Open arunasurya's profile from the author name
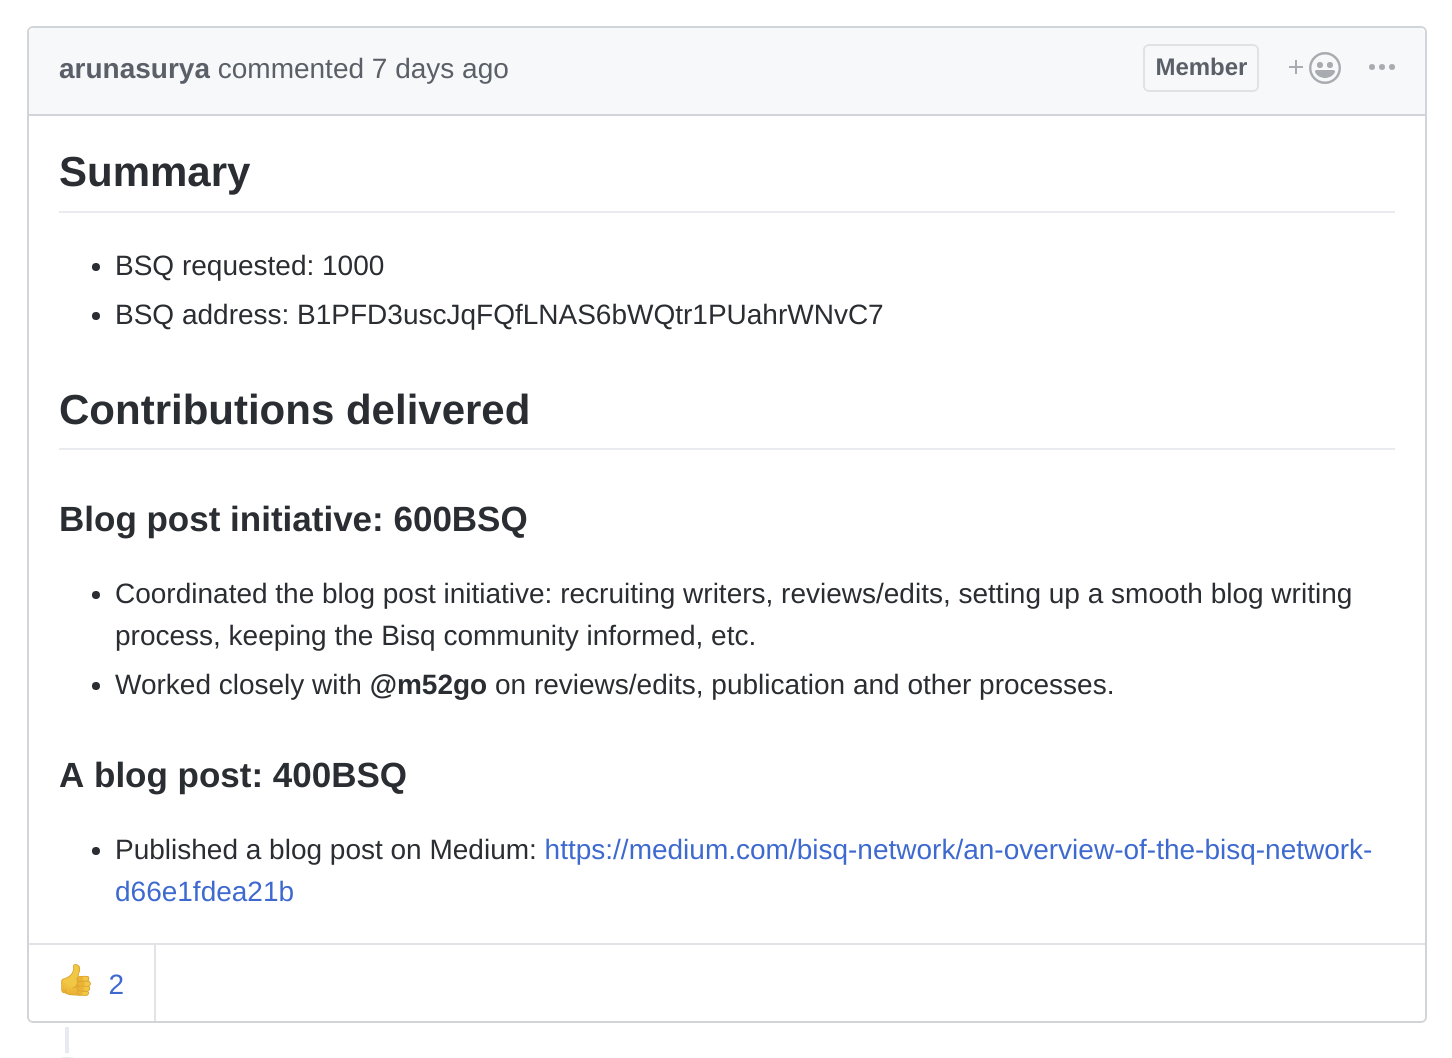Screen dimensions: 1452x1058 click(134, 69)
